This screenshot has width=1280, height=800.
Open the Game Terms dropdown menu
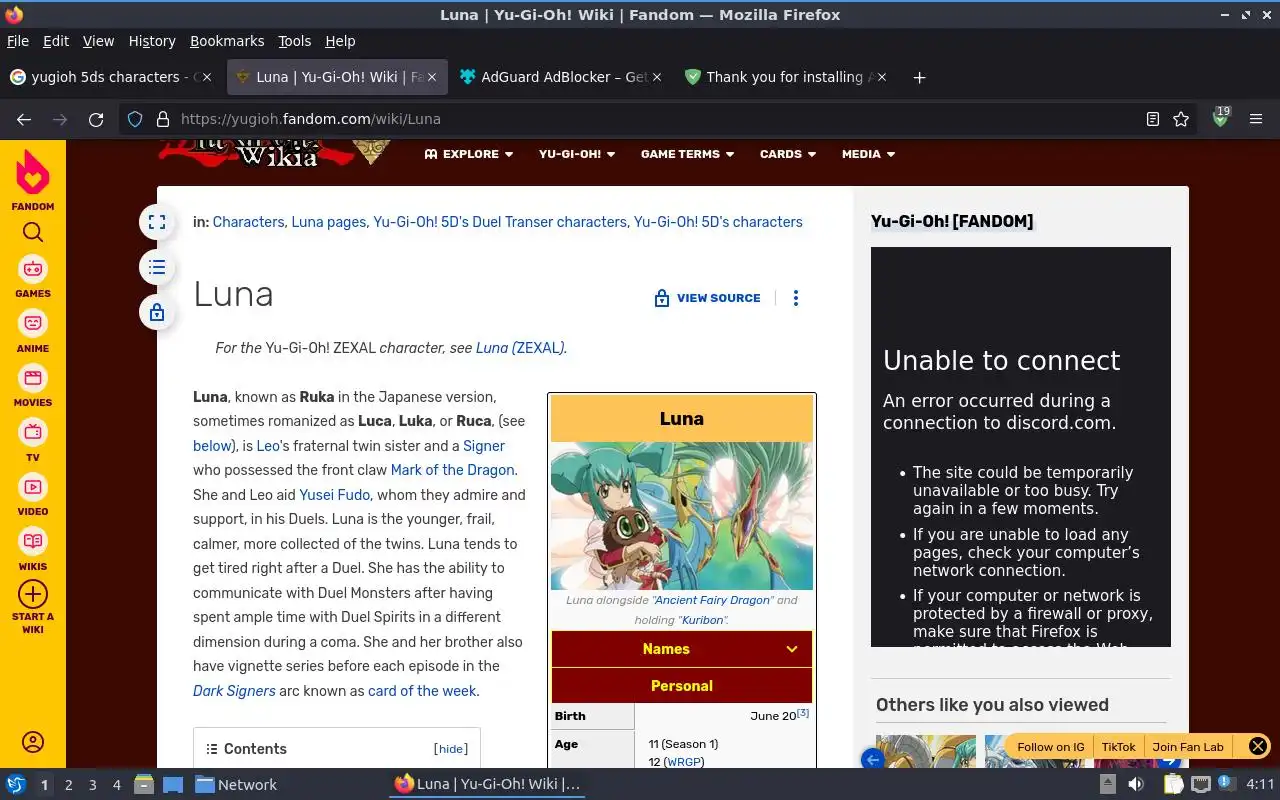687,154
